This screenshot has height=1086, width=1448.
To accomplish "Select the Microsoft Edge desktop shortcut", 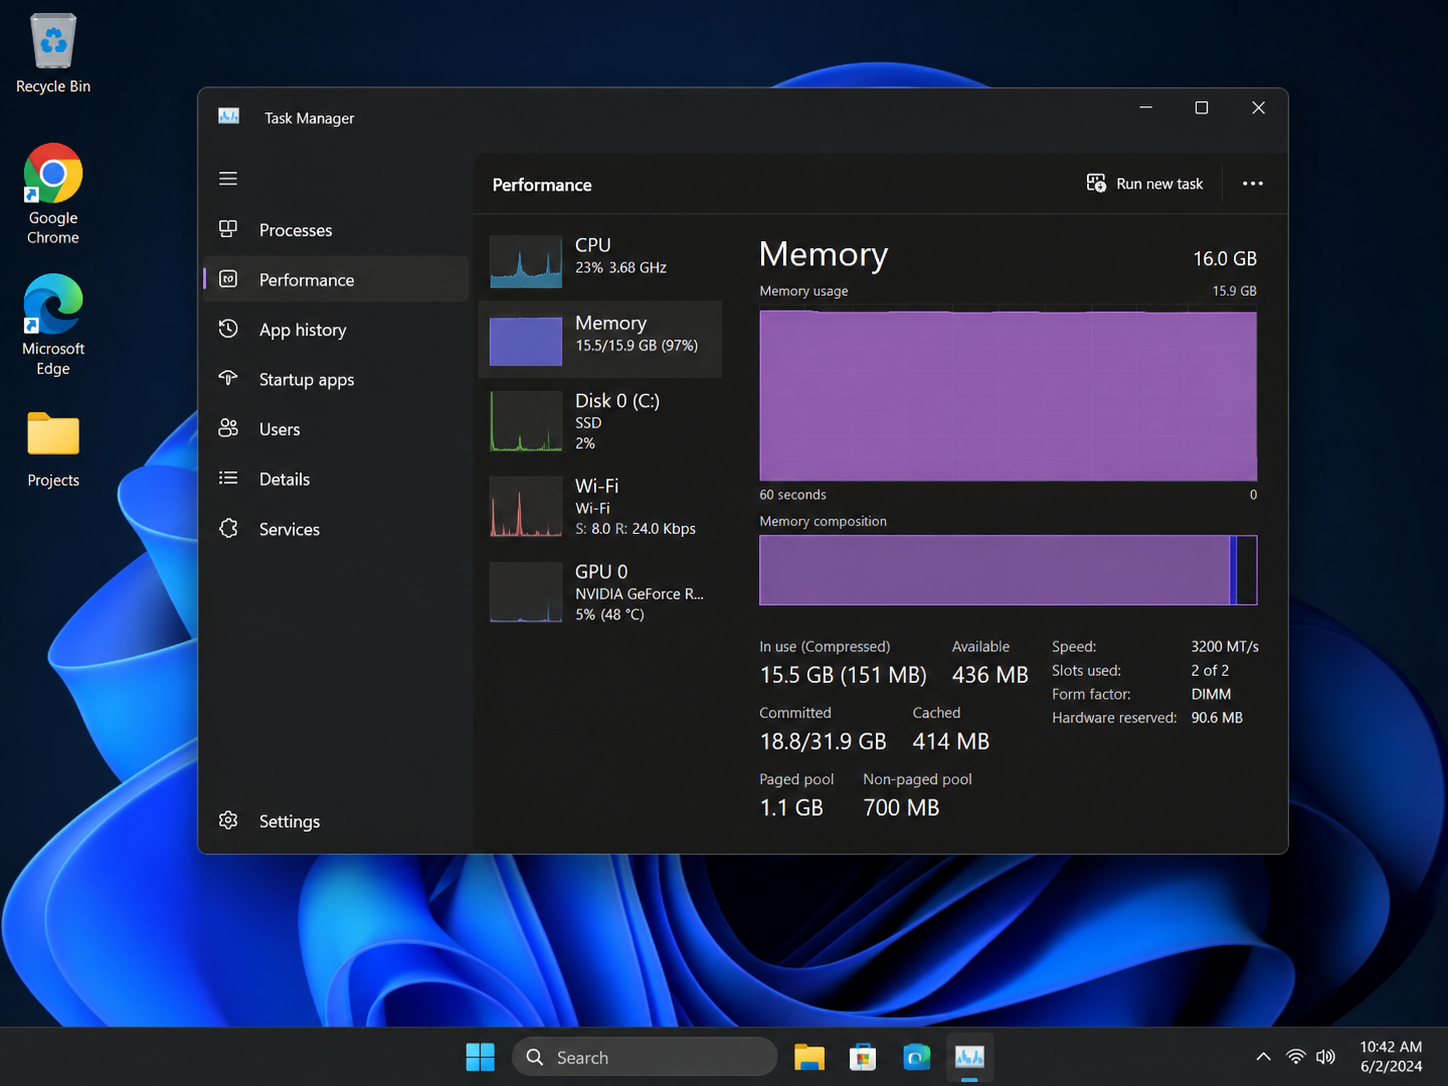I will [53, 325].
